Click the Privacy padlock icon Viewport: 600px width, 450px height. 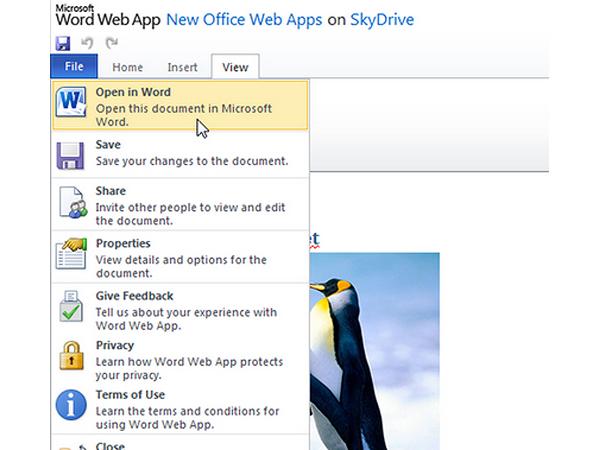pyautogui.click(x=71, y=356)
